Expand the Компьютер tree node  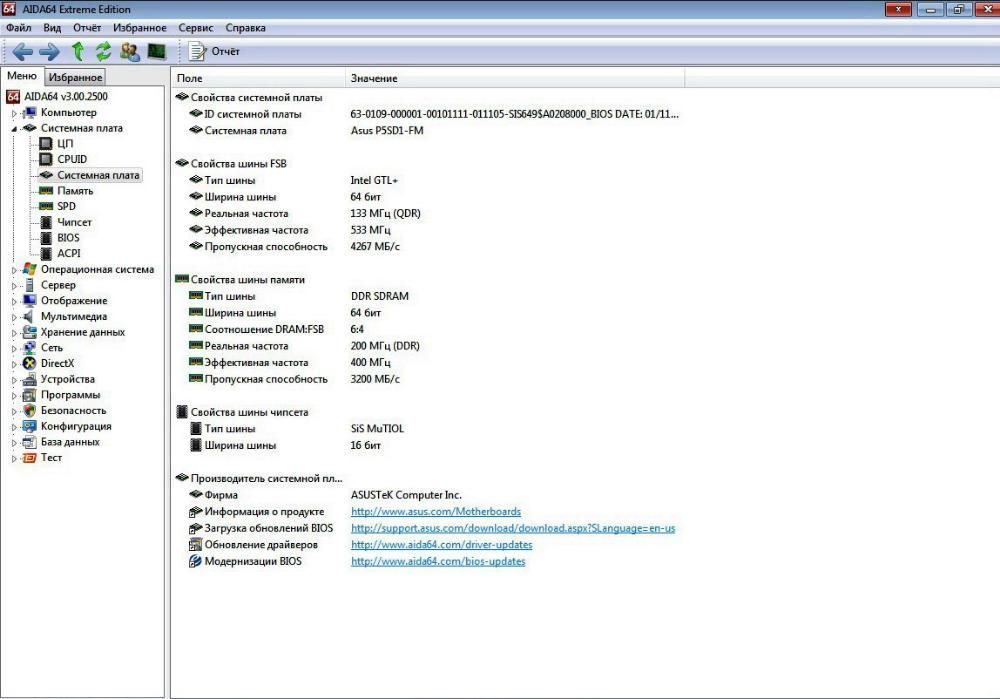click(x=14, y=113)
